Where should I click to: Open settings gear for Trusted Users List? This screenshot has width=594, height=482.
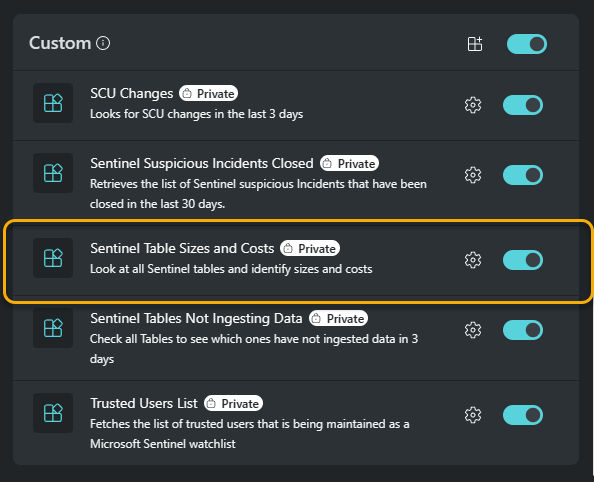click(x=473, y=415)
